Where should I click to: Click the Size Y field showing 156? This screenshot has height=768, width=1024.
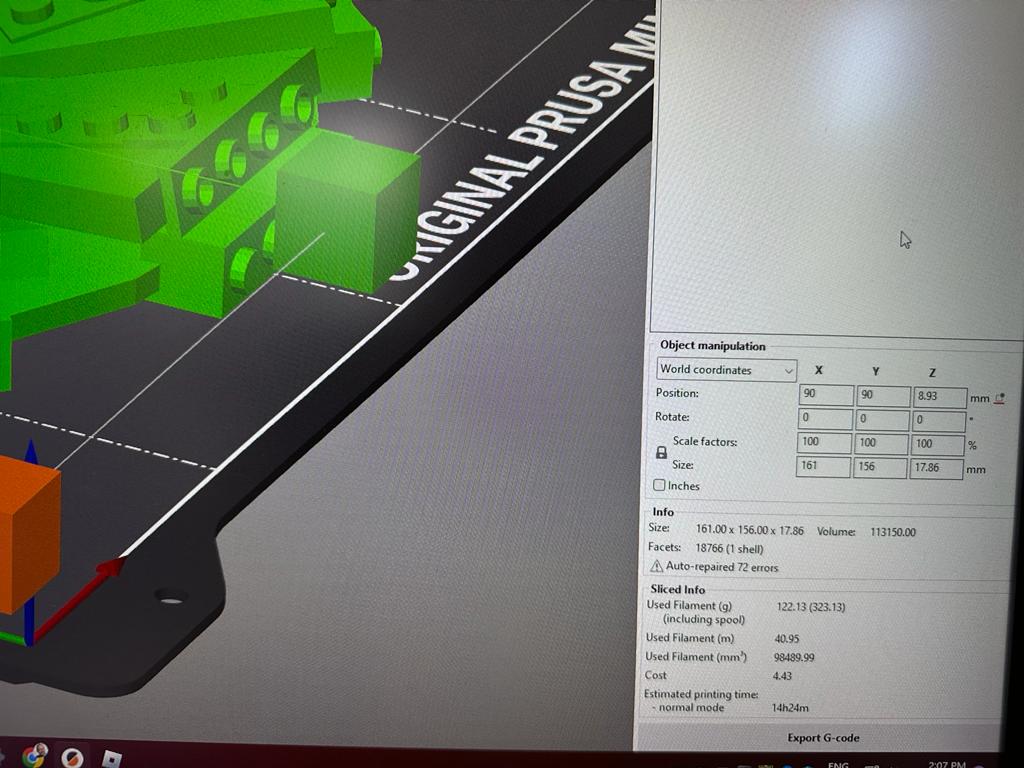(x=880, y=468)
